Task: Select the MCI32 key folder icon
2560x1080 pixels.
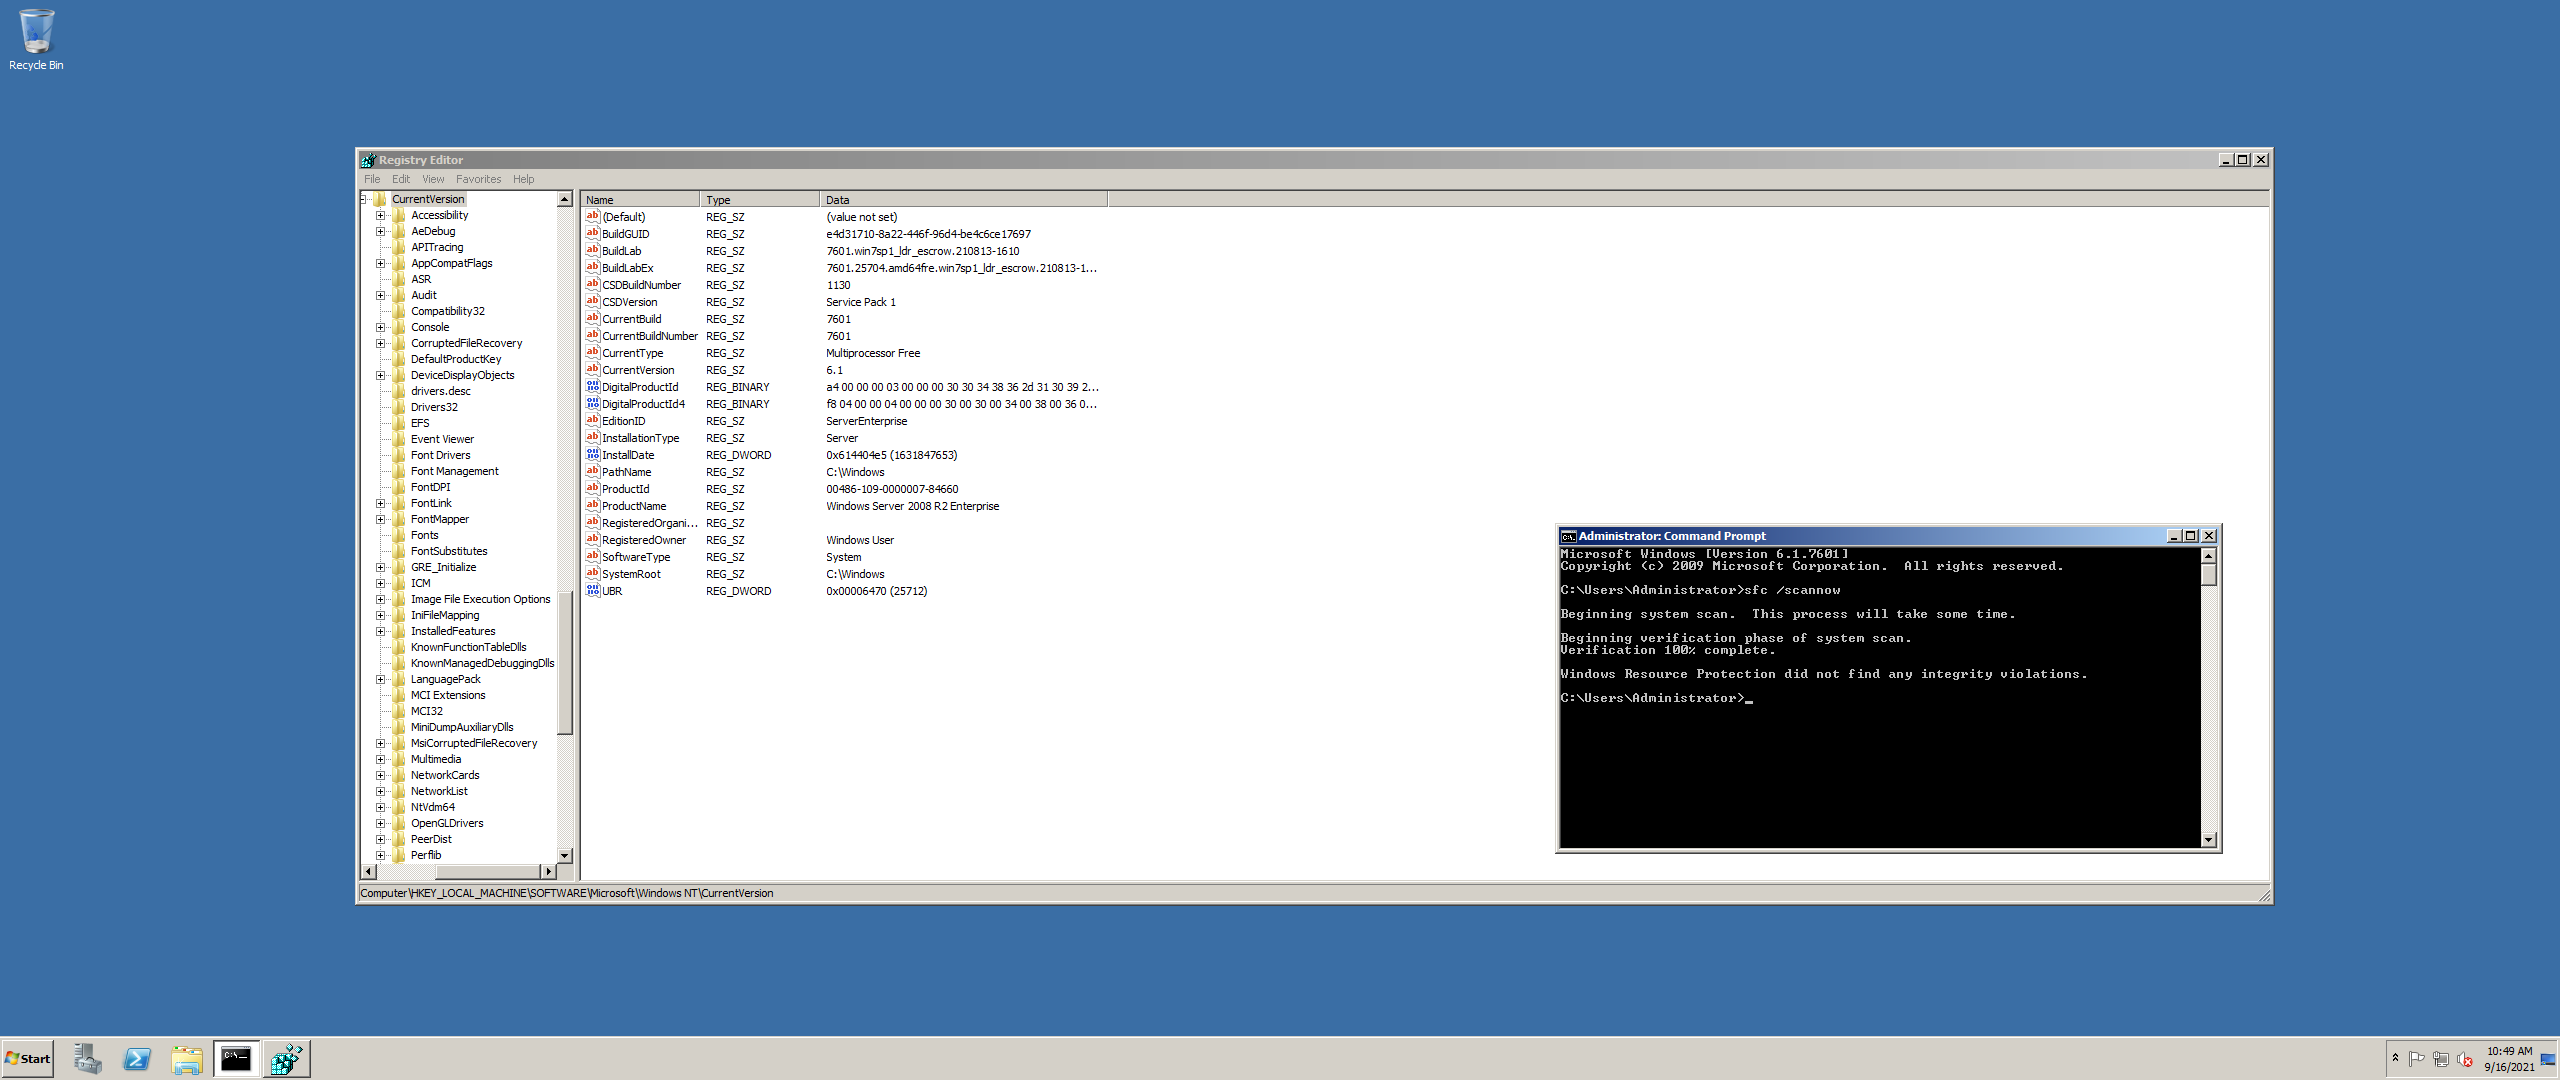Action: tap(399, 711)
